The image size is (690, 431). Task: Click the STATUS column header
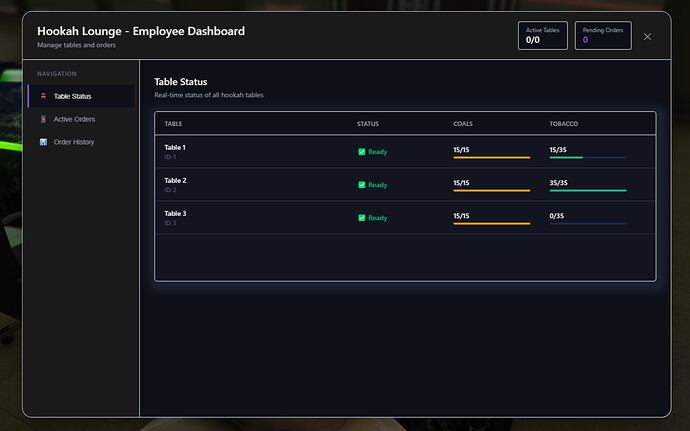pyautogui.click(x=367, y=124)
